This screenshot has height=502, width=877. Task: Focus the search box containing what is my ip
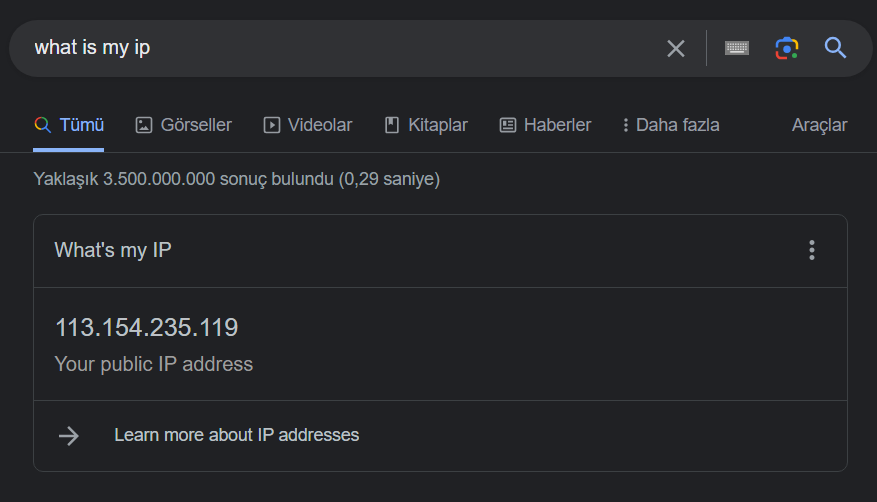(340, 48)
